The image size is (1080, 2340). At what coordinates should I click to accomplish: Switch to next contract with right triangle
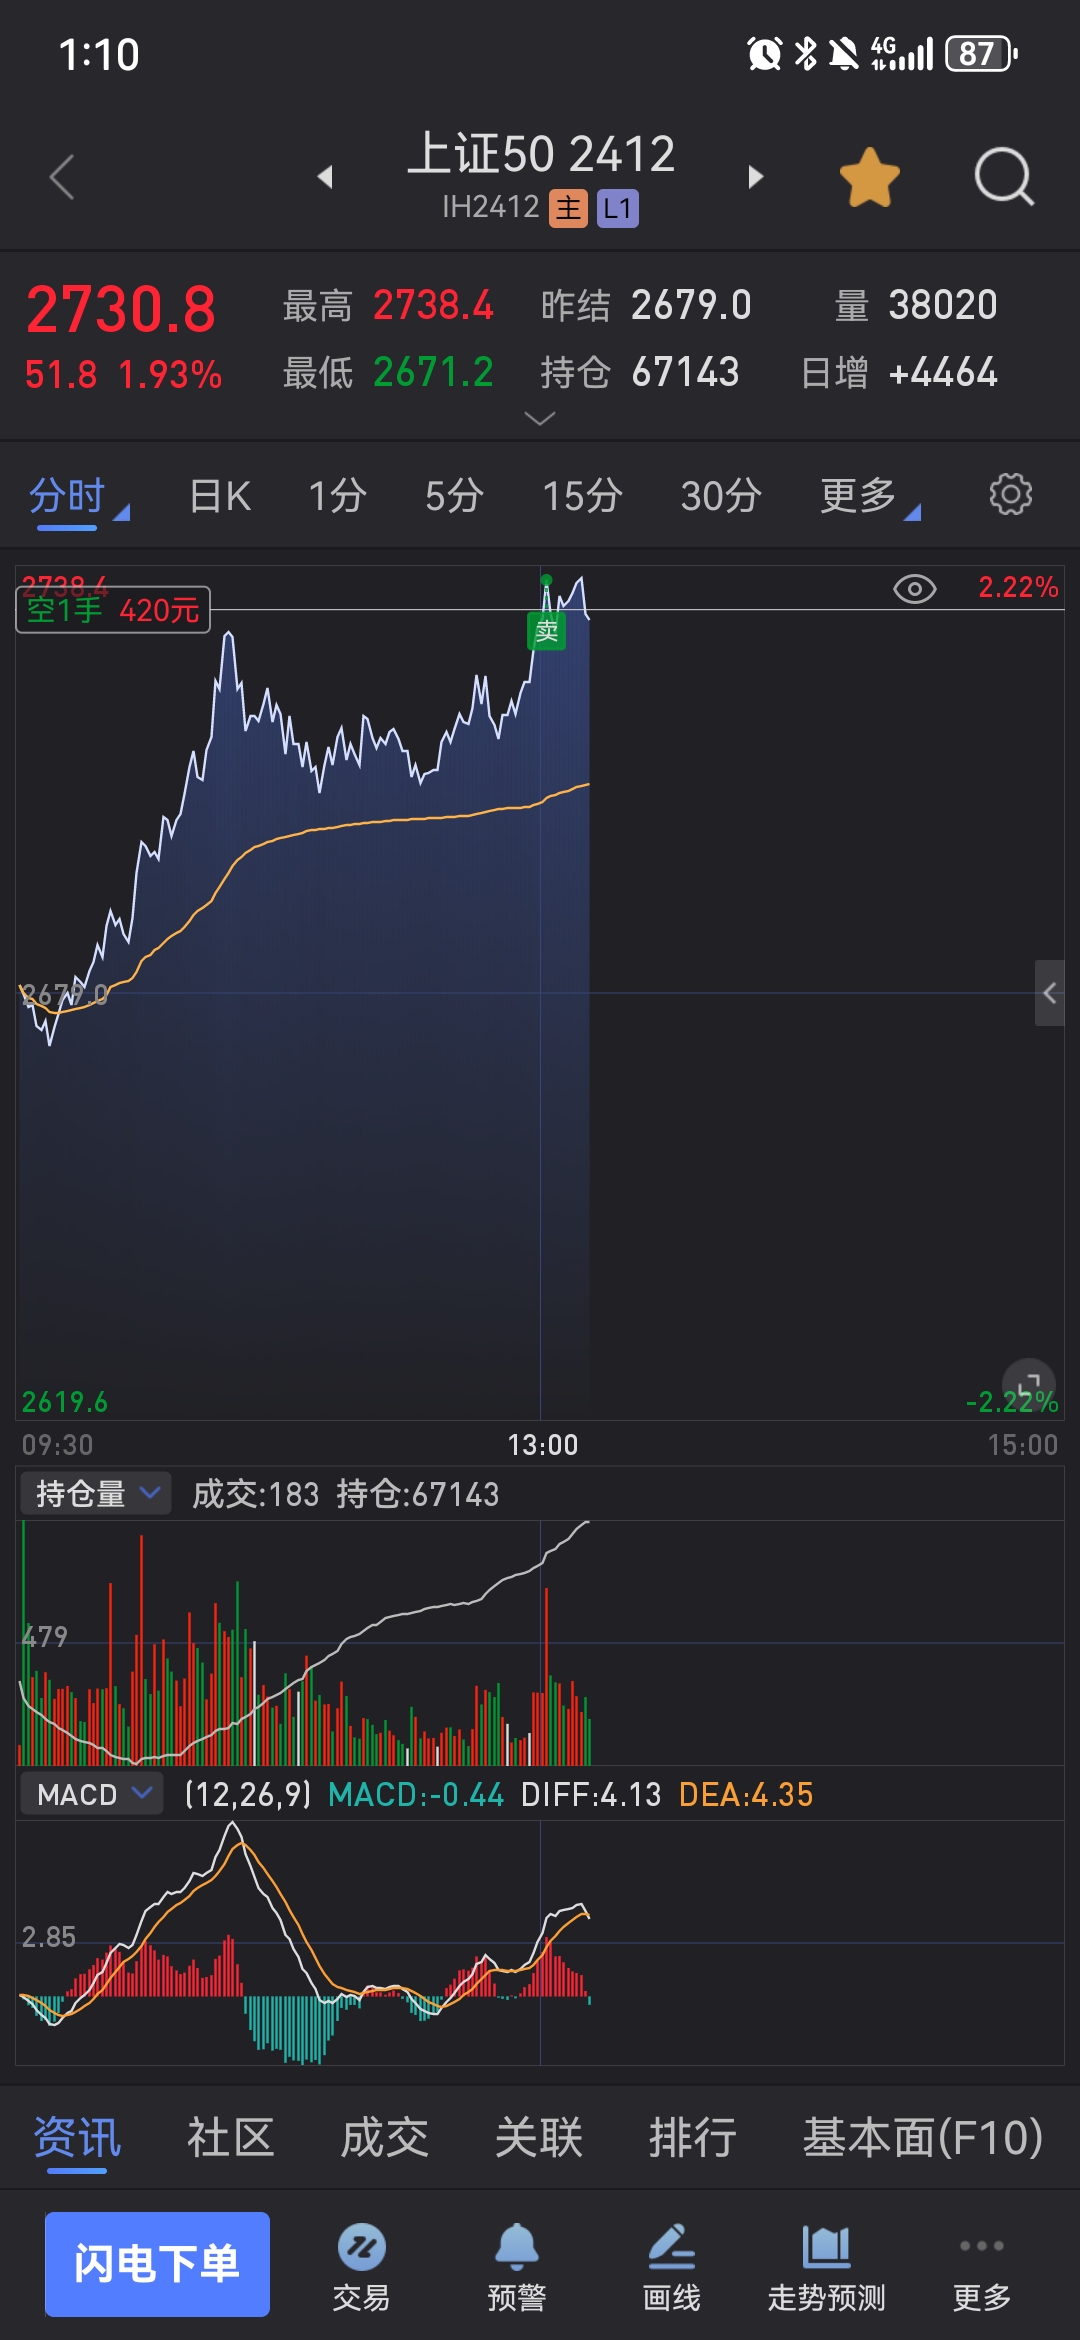tap(756, 178)
